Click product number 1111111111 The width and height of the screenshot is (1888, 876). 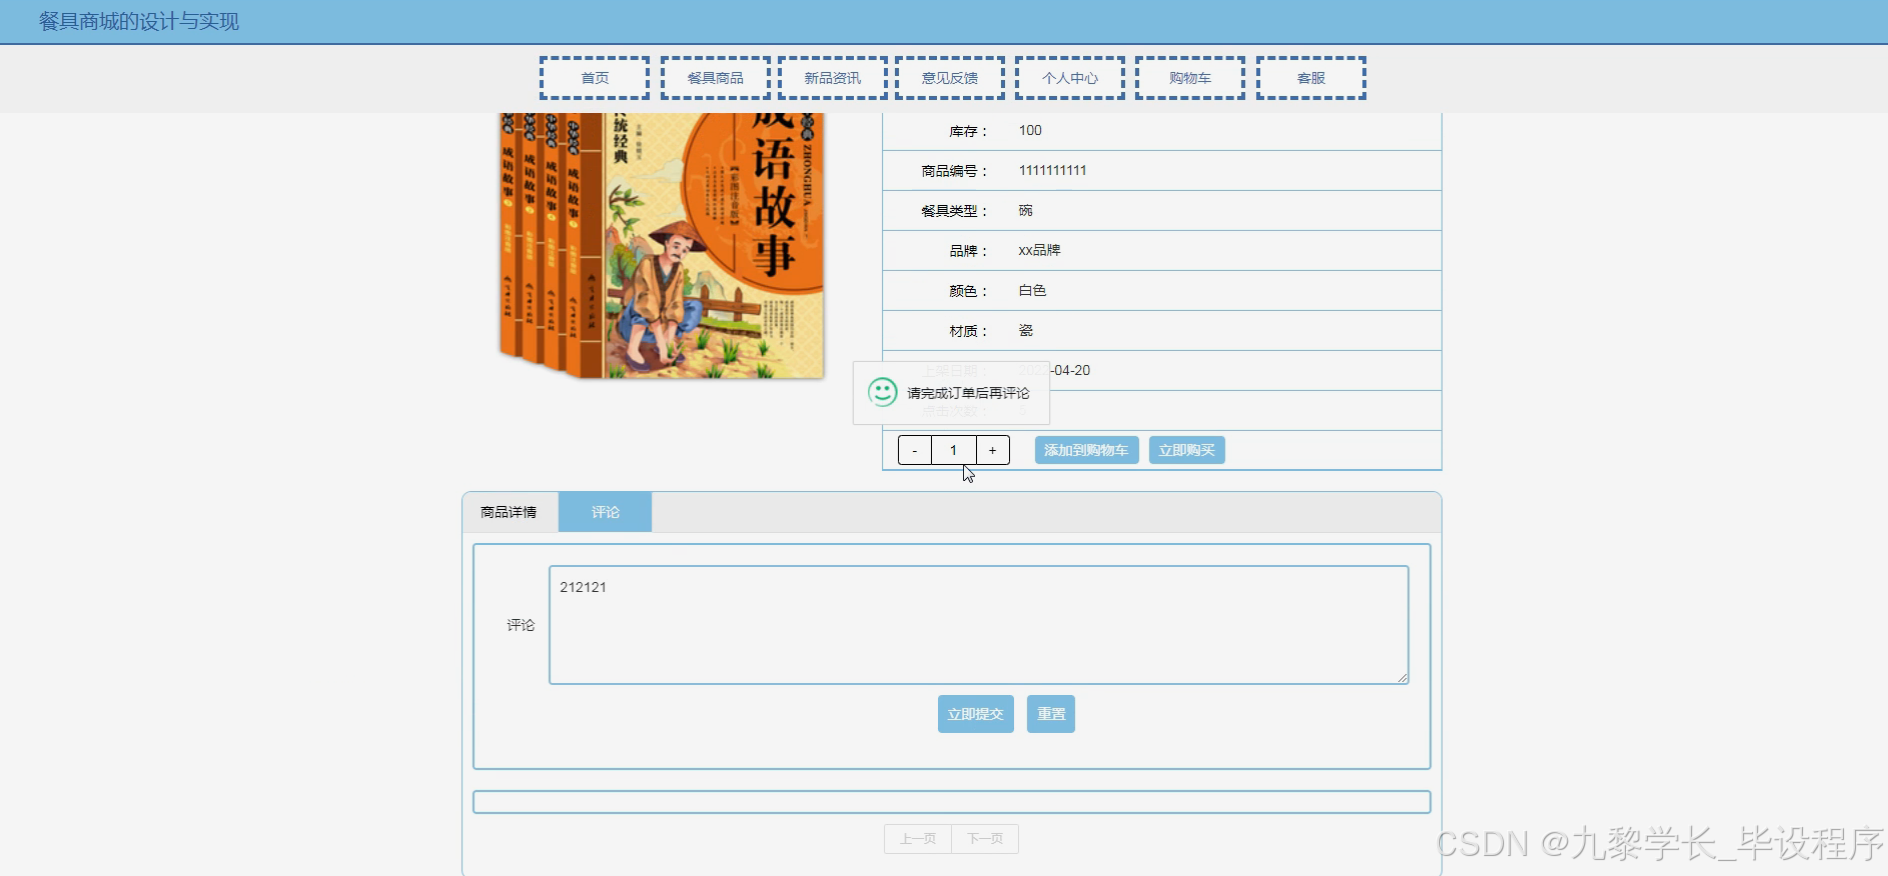1052,170
